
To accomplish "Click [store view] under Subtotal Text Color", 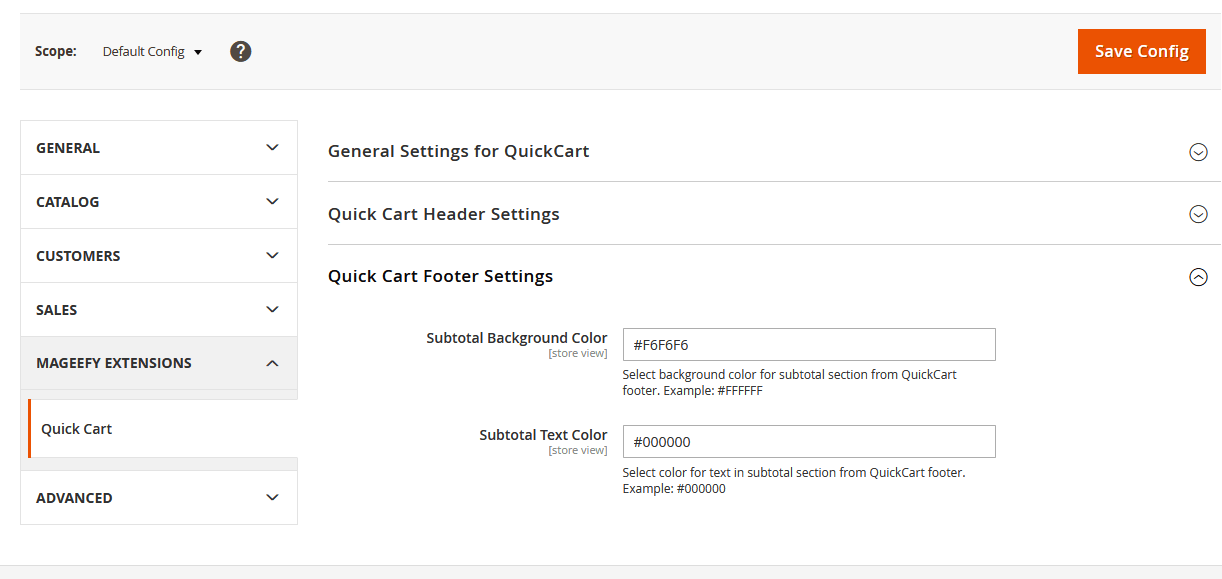I will pyautogui.click(x=578, y=450).
